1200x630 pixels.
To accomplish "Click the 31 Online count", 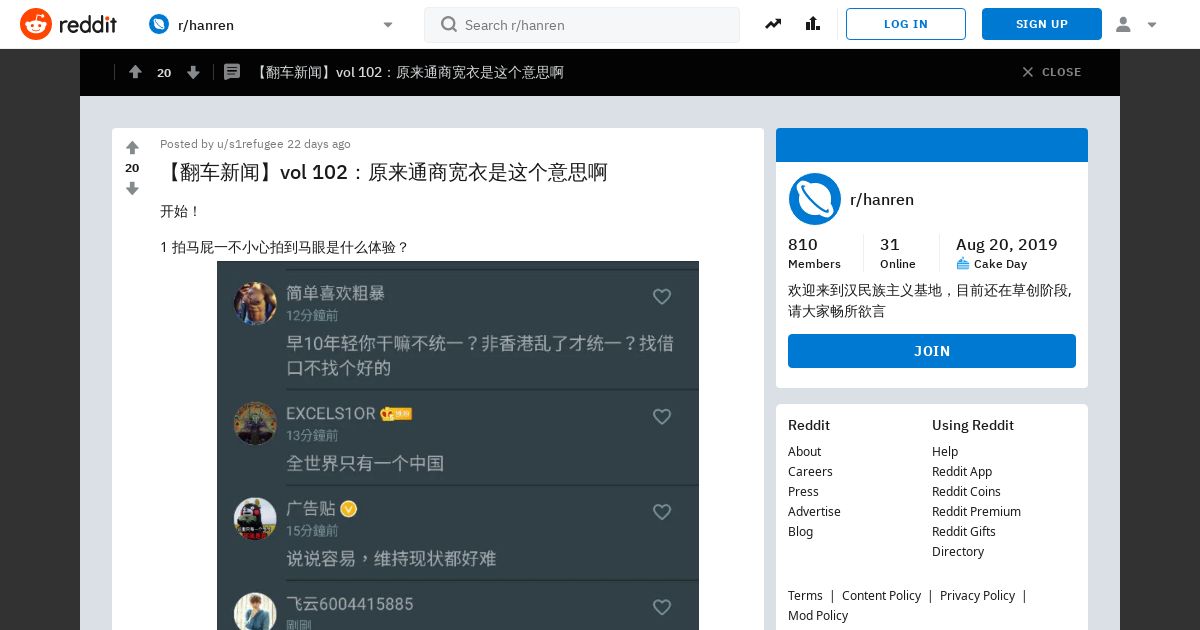I will [x=897, y=253].
